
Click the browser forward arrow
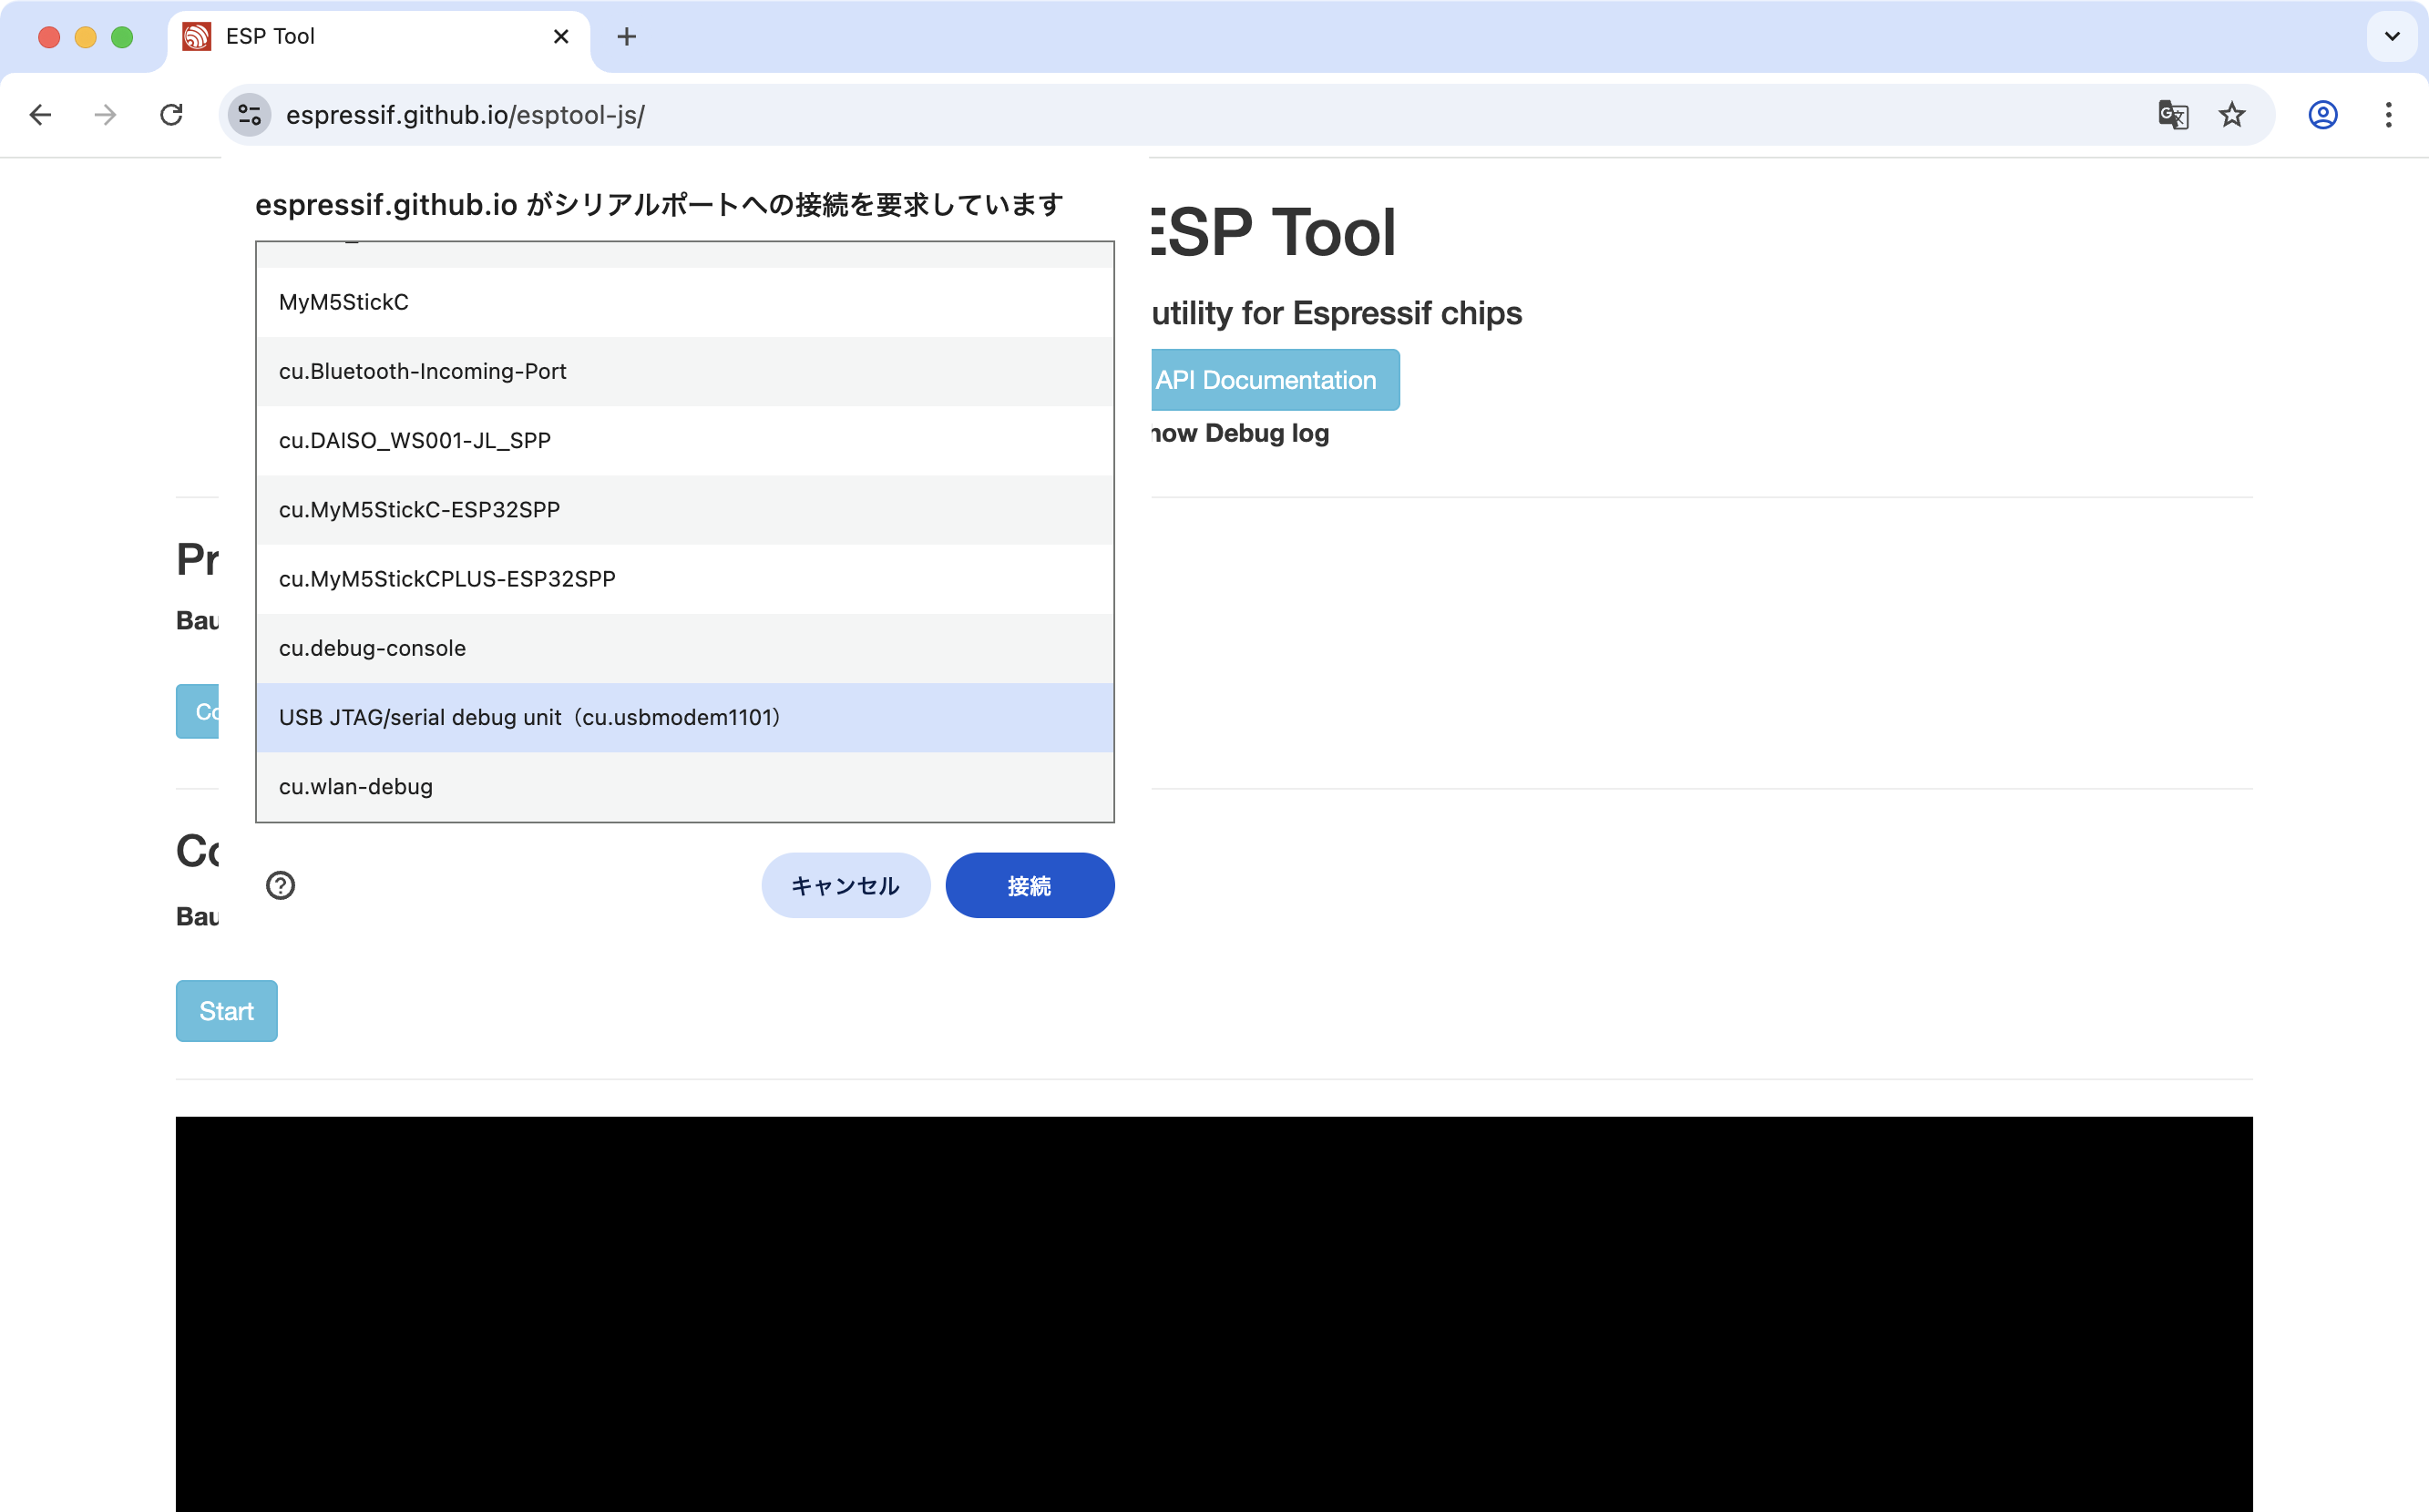[105, 115]
